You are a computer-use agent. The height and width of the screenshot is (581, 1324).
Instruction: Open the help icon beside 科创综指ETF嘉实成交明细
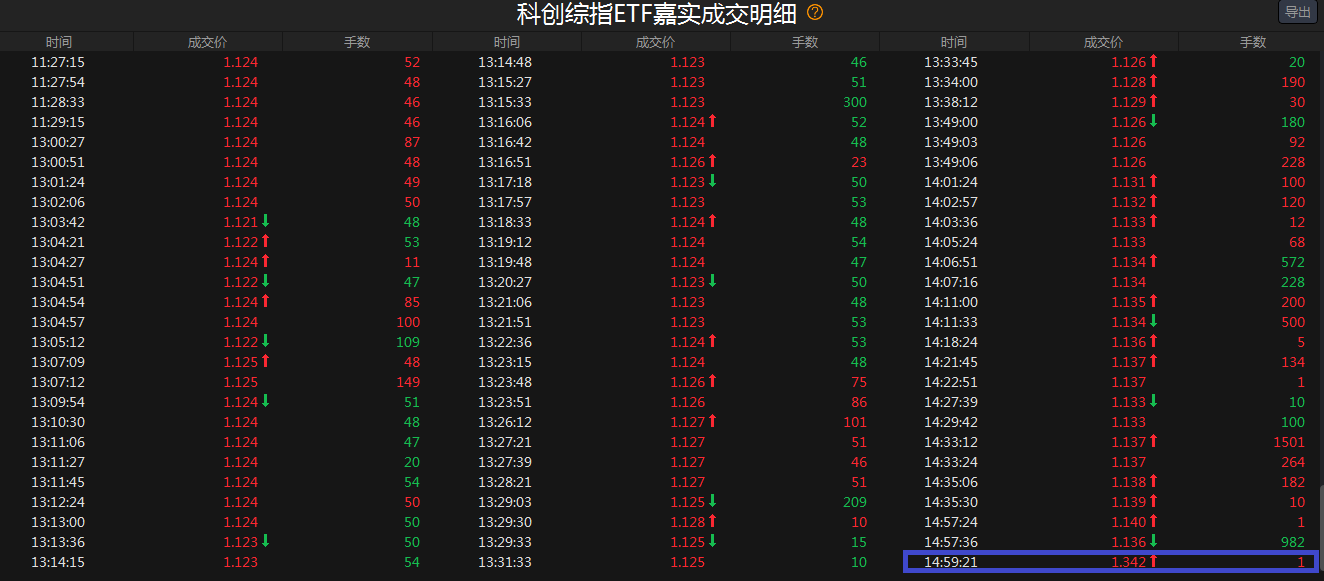[x=815, y=13]
